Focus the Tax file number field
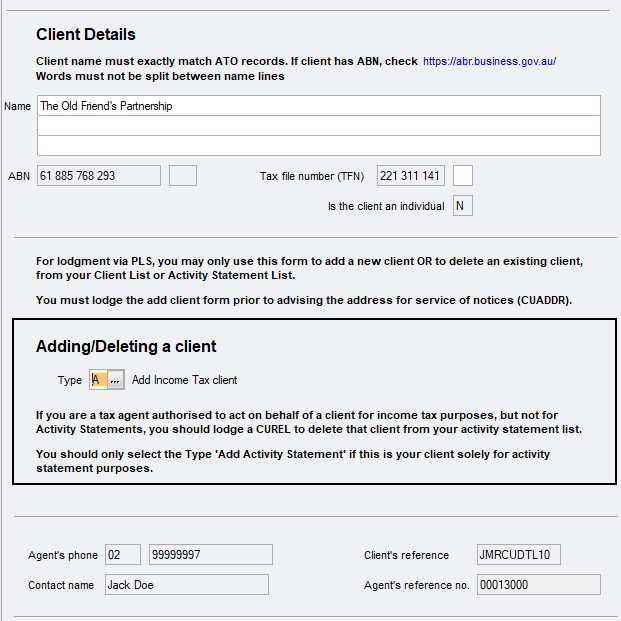Image resolution: width=621 pixels, height=621 pixels. 410,176
